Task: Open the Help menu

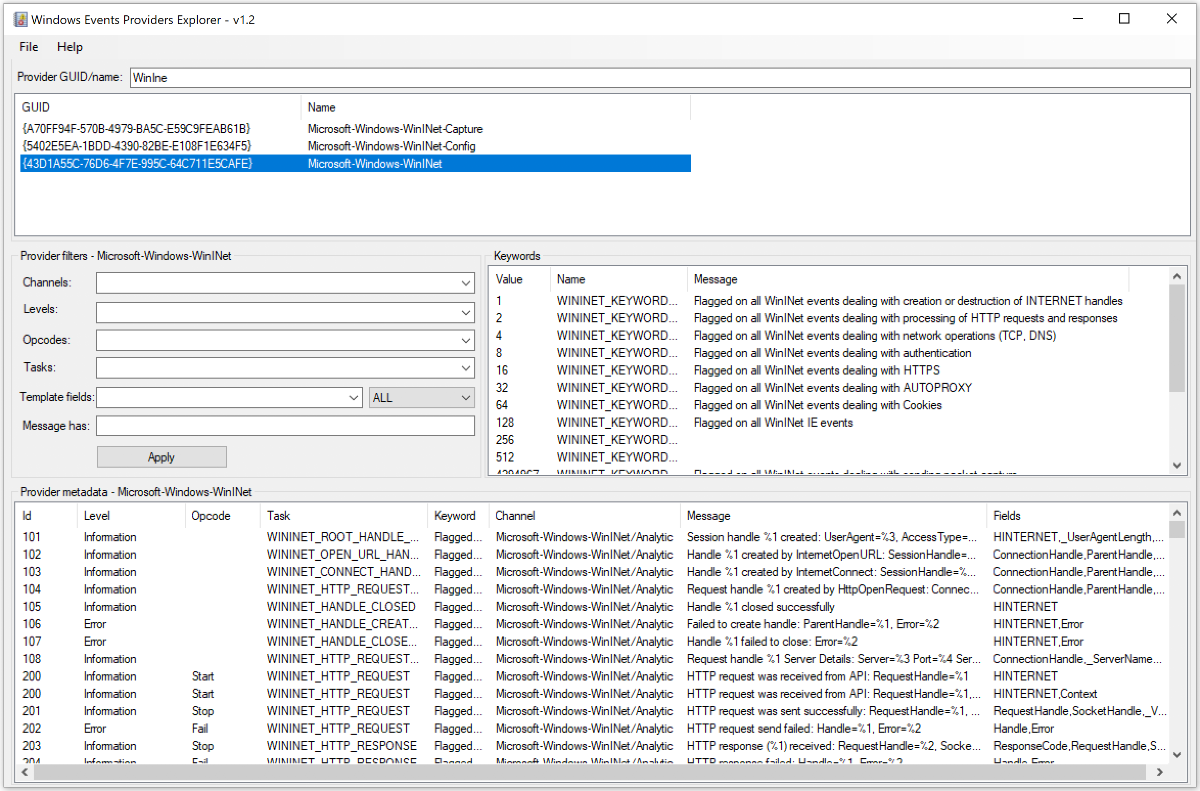Action: (x=70, y=47)
